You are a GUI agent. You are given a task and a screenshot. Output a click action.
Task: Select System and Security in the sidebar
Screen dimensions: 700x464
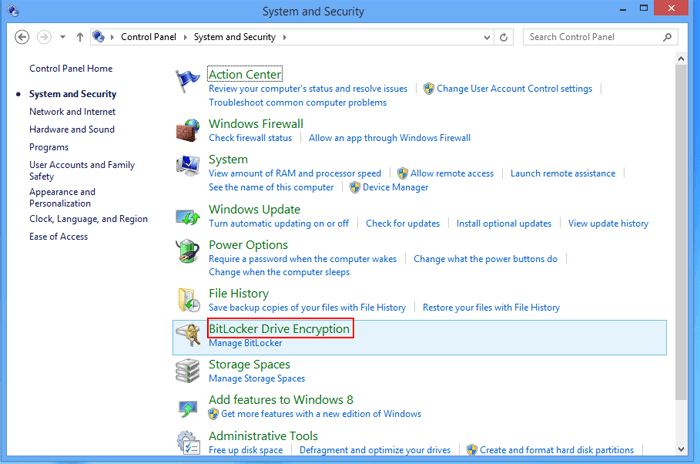tap(73, 94)
